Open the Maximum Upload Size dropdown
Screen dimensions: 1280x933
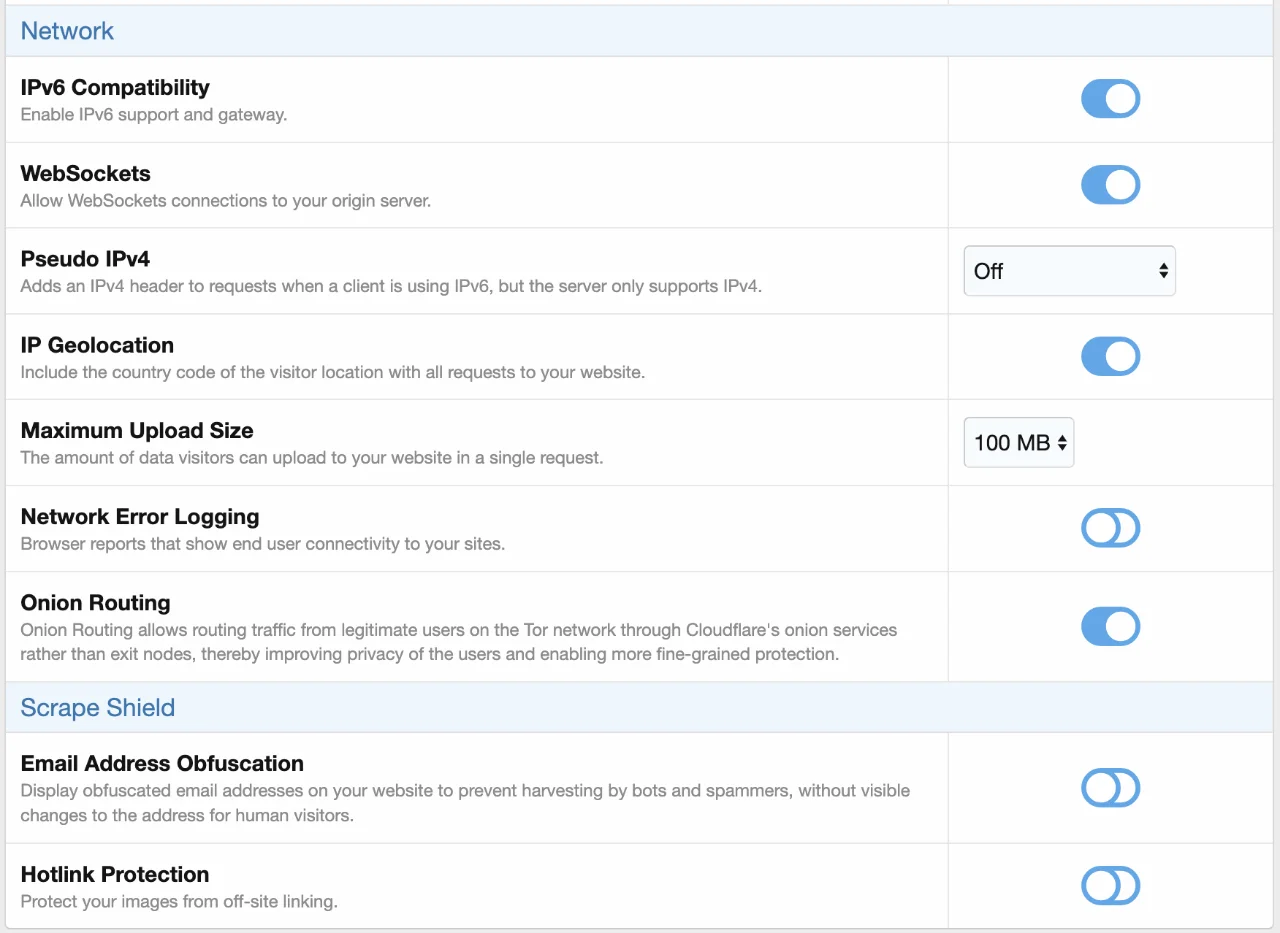[1018, 442]
